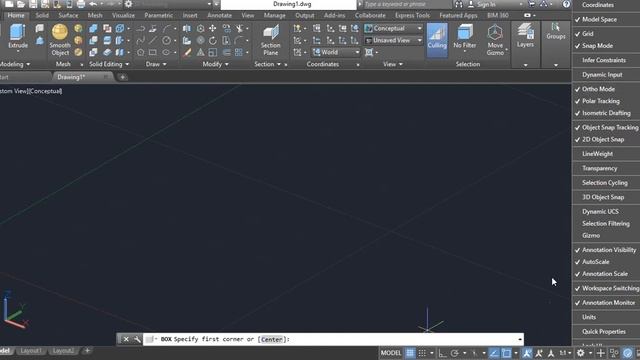Viewport: 640px width, 360px height.
Task: Click the Conceptual viewport label
Action: [x=45, y=91]
